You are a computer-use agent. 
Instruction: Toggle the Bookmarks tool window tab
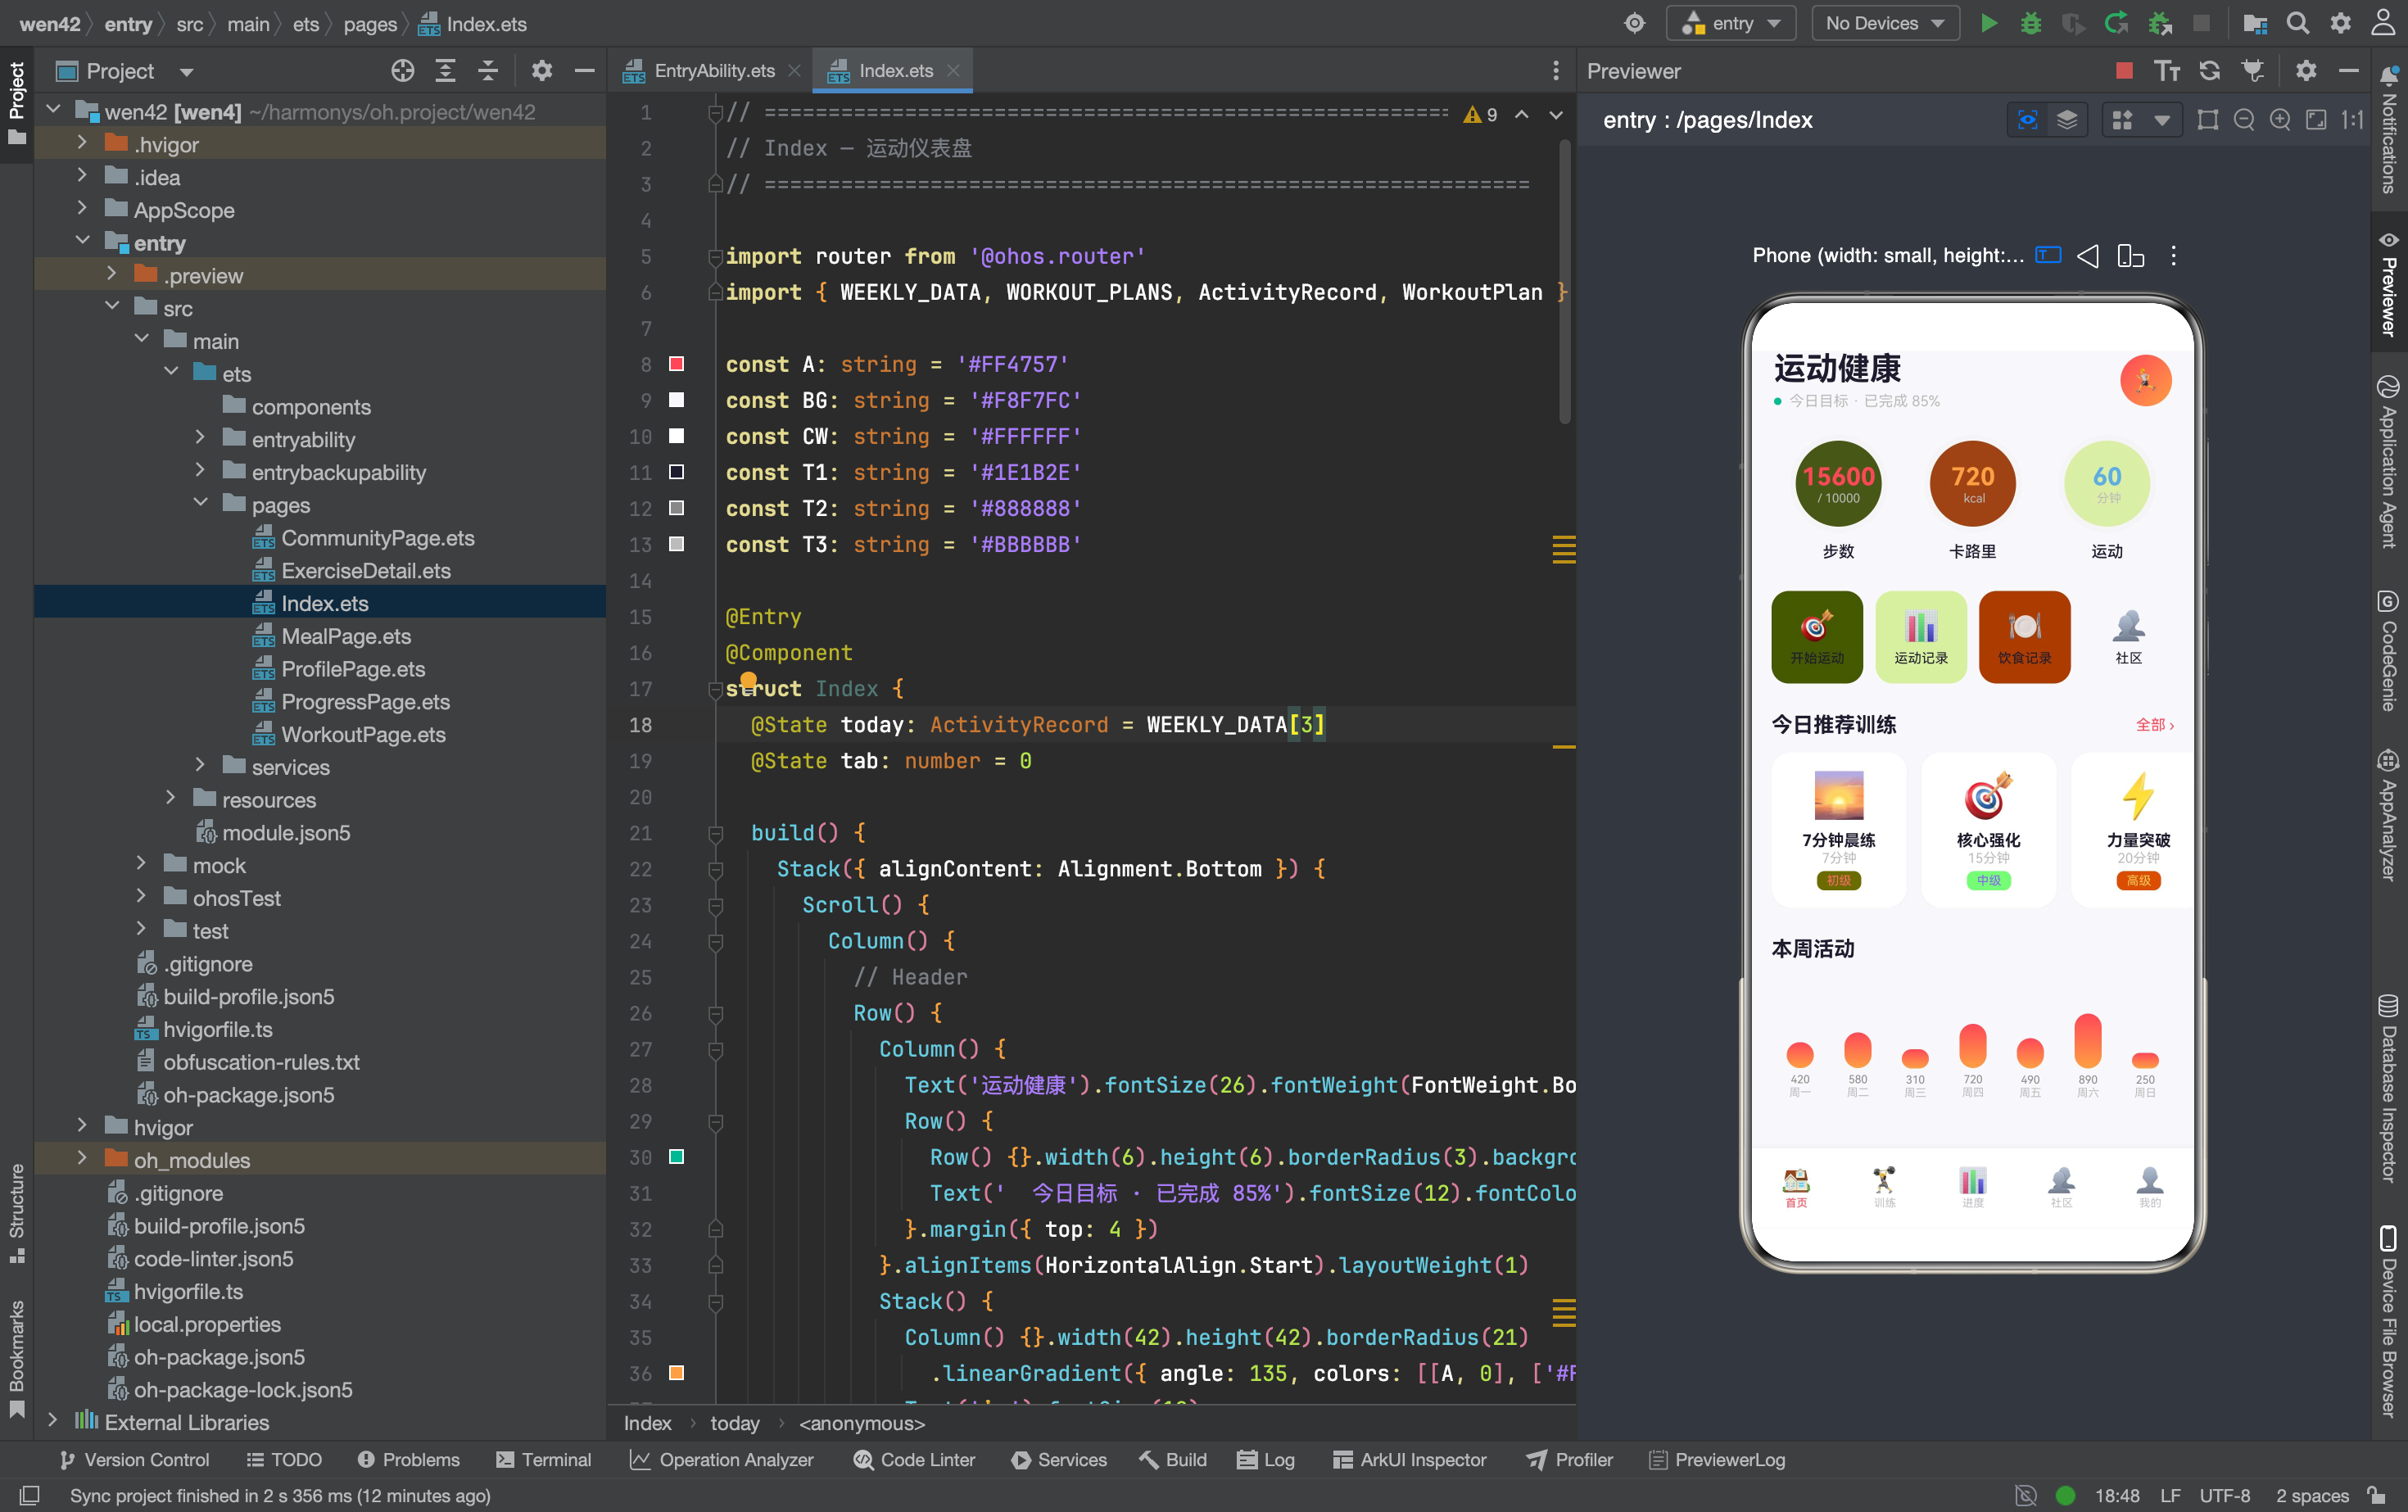click(17, 1358)
